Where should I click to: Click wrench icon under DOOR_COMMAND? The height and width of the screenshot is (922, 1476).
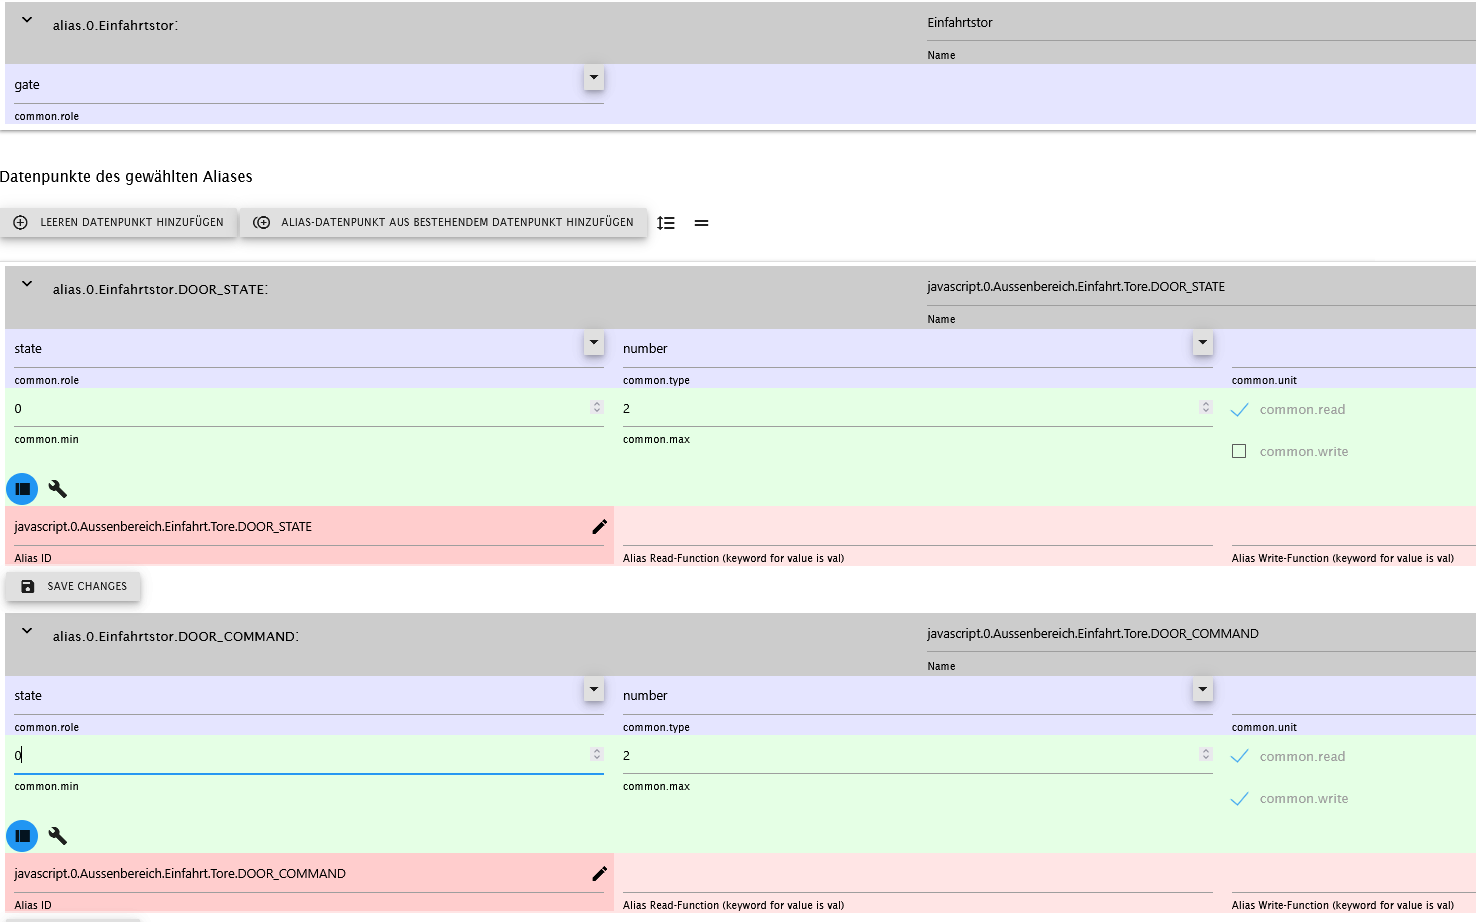pyautogui.click(x=58, y=836)
